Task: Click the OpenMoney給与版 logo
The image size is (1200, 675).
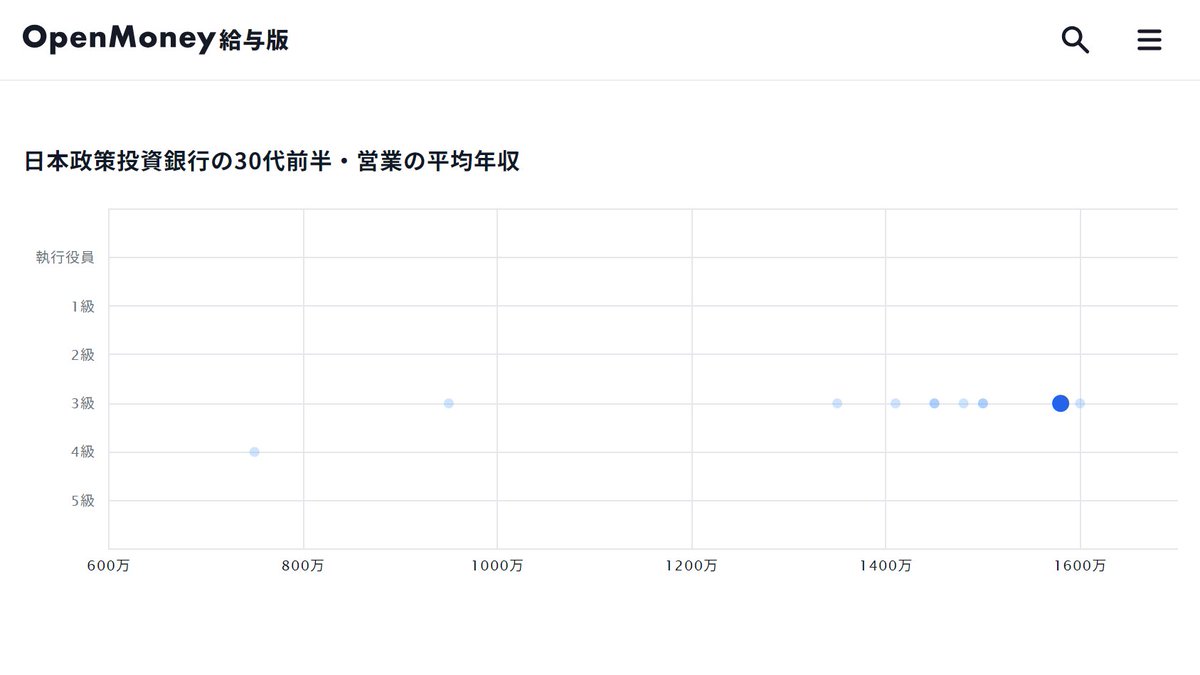Action: coord(156,40)
